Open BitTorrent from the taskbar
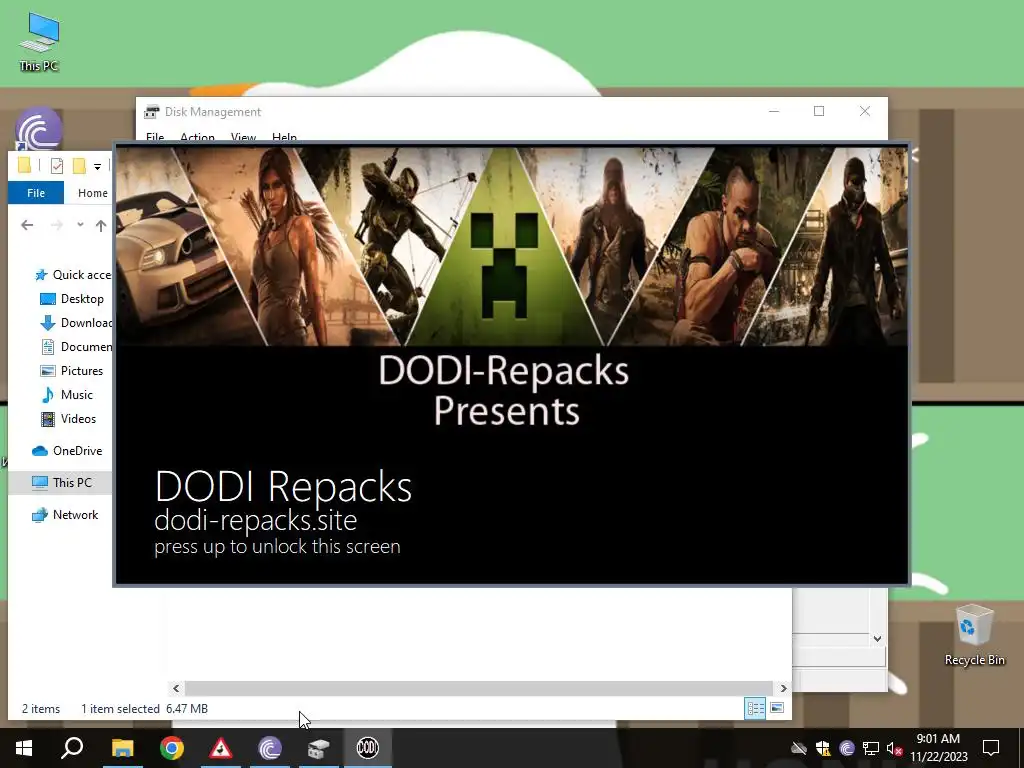Viewport: 1024px width, 768px height. (x=270, y=748)
